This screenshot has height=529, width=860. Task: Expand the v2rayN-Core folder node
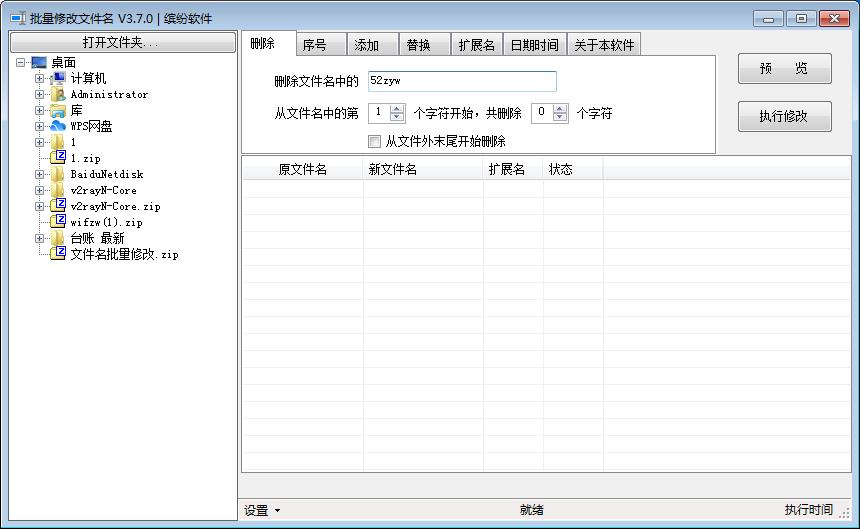[x=40, y=190]
